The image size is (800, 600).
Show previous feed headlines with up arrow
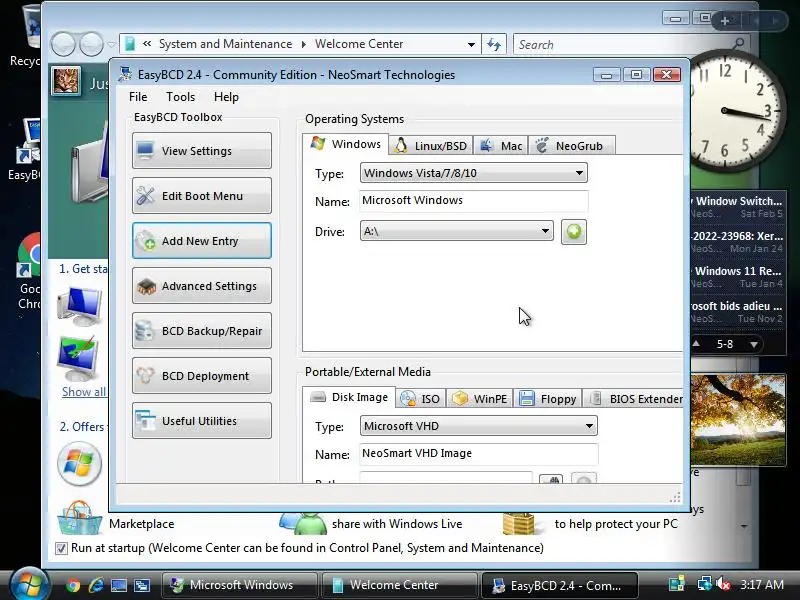coord(696,344)
